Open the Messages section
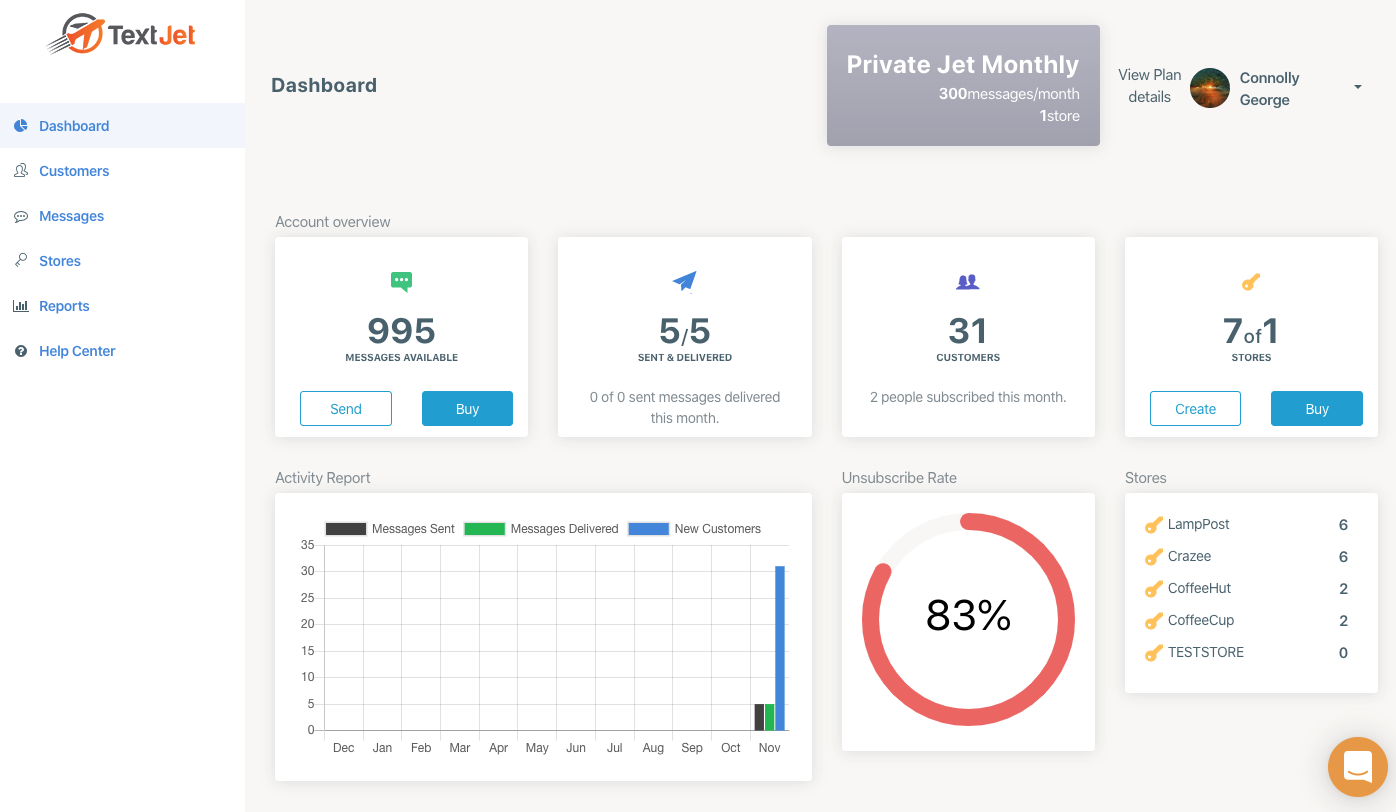Viewport: 1396px width, 812px height. (122, 216)
